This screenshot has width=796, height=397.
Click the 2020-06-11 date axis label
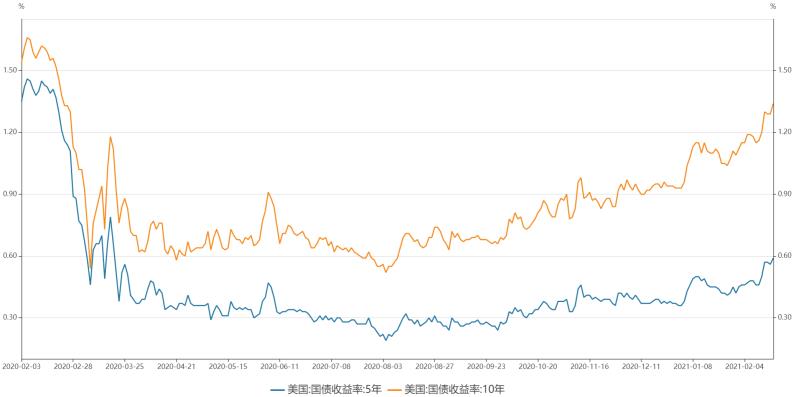click(x=280, y=366)
